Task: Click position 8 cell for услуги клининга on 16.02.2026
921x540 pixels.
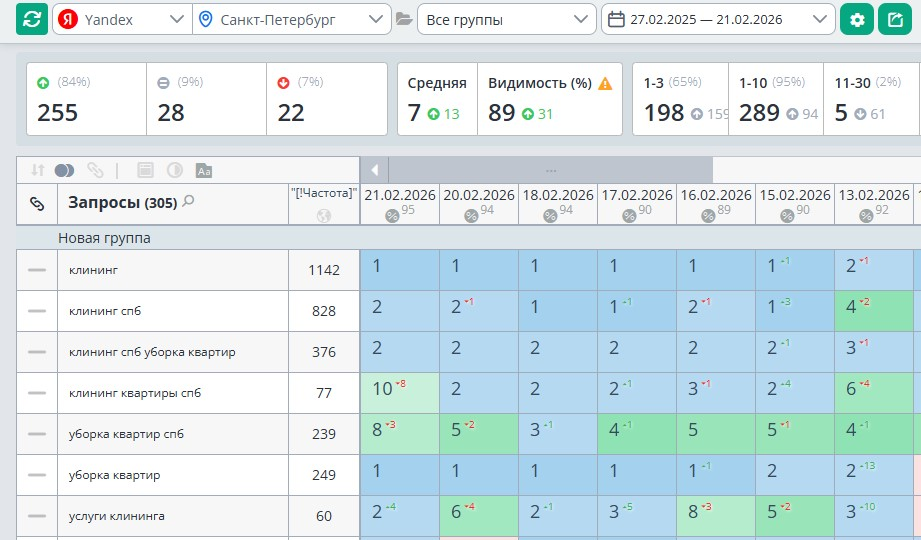Action: tap(716, 516)
